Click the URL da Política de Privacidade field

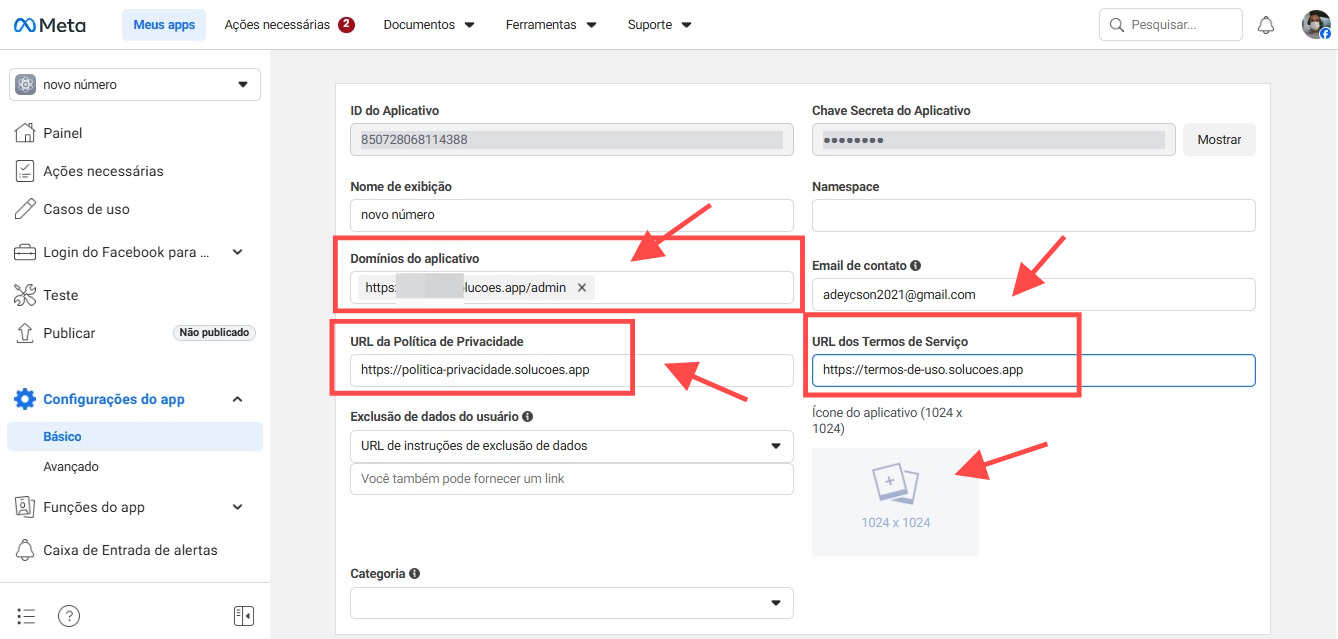pos(572,370)
